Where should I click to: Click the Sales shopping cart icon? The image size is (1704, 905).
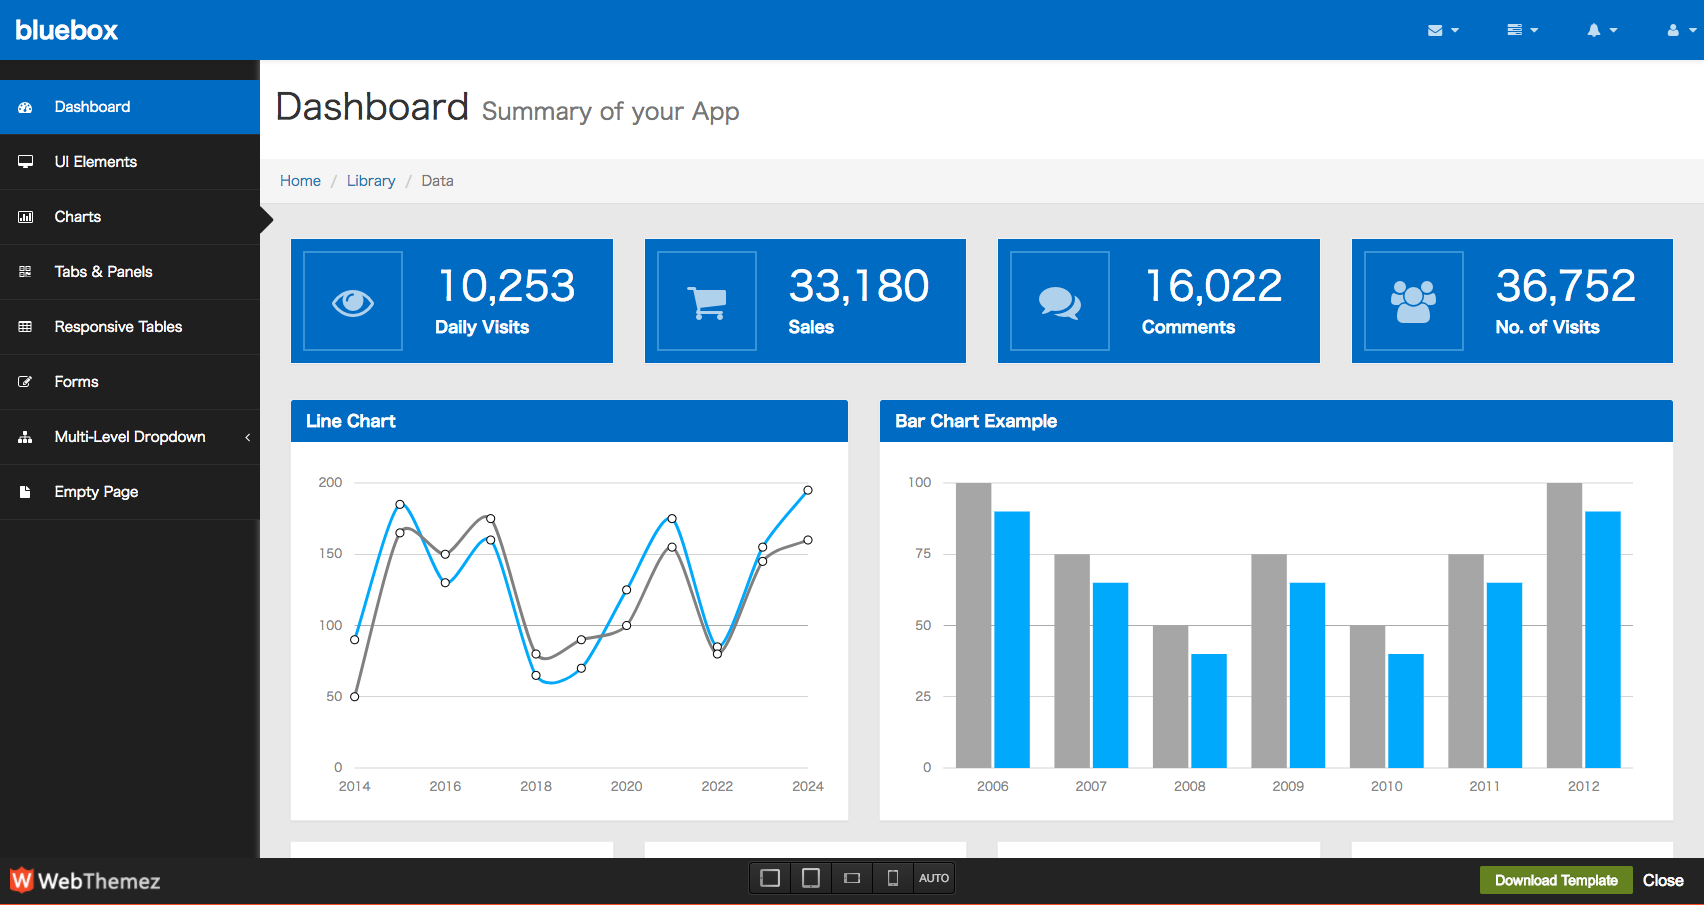point(706,301)
